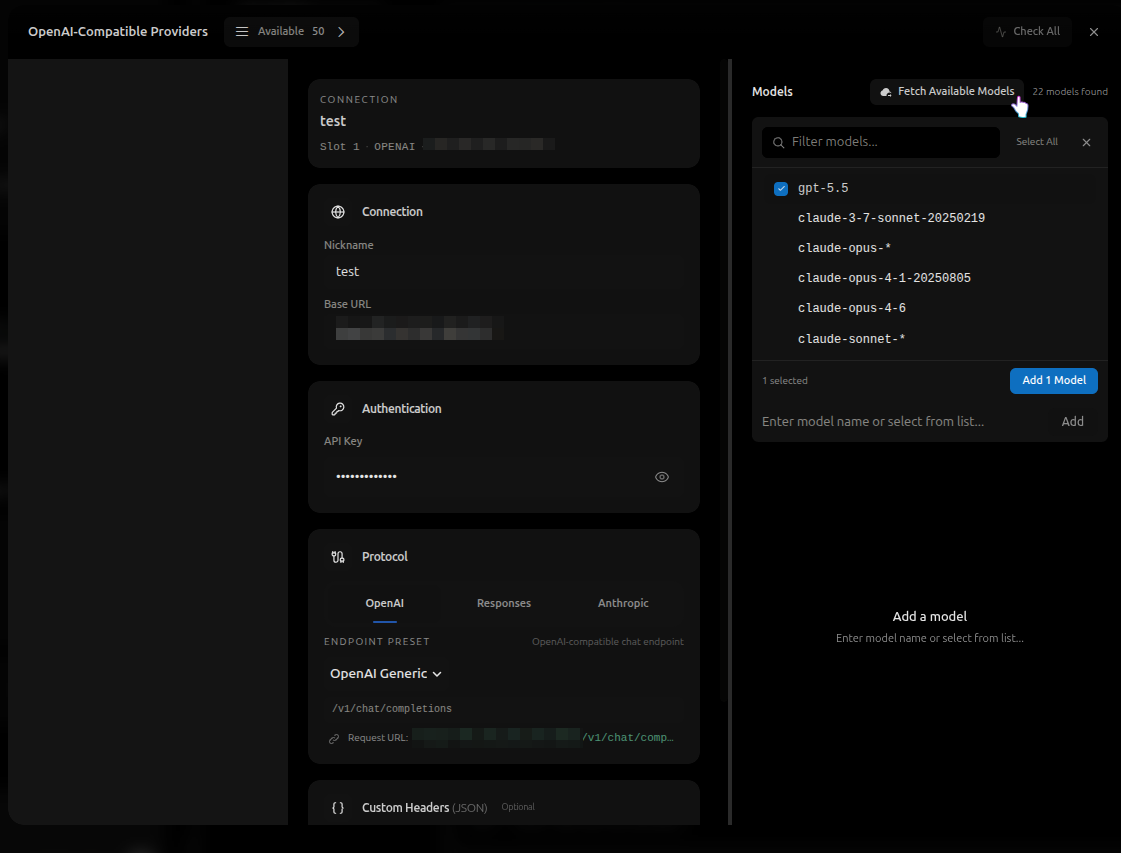
Task: Dismiss the model list with X icon
Action: 1087,142
